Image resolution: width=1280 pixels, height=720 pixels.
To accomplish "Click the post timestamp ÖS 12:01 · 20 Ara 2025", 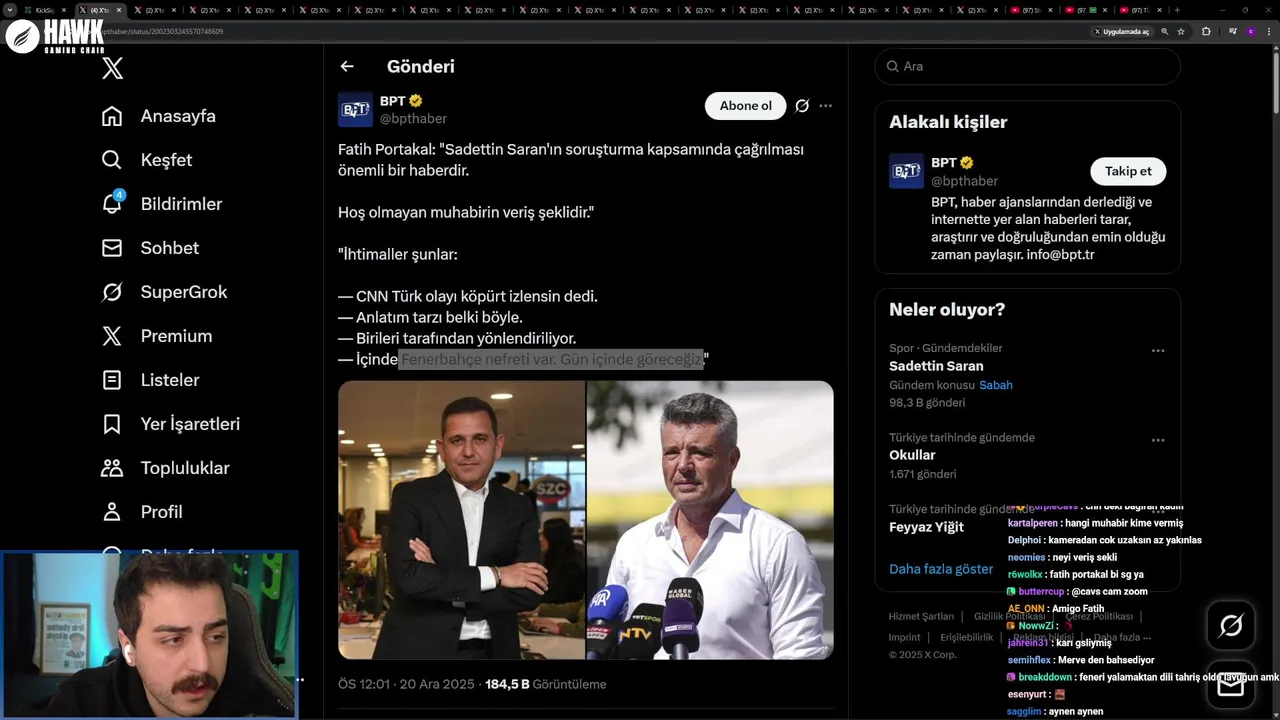I will [406, 684].
